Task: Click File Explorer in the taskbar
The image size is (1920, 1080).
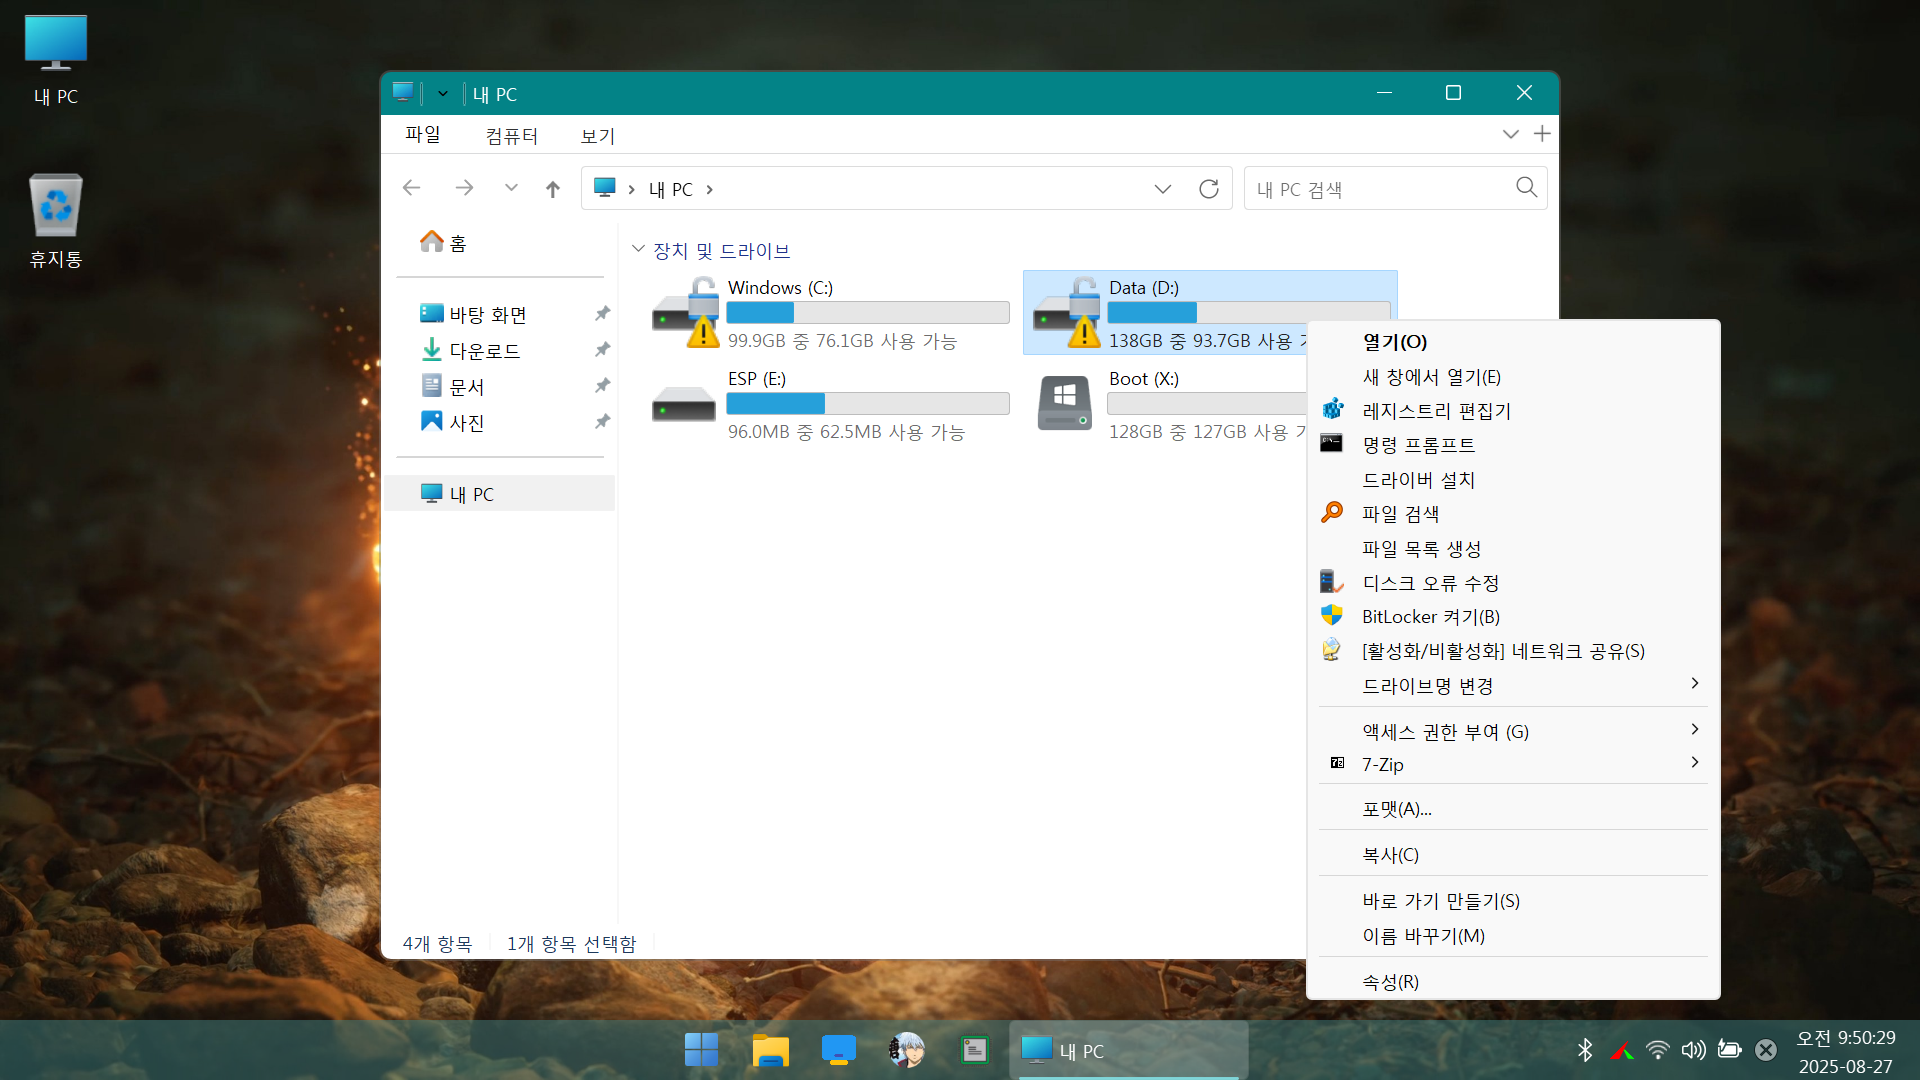Action: tap(770, 1051)
